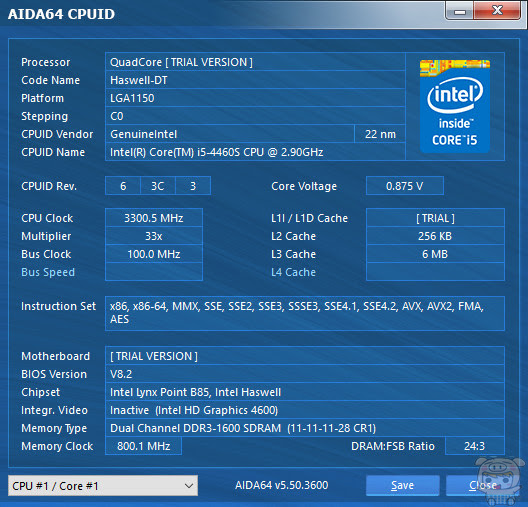
Task: Click the Integr. Video label
Action: pos(54,410)
